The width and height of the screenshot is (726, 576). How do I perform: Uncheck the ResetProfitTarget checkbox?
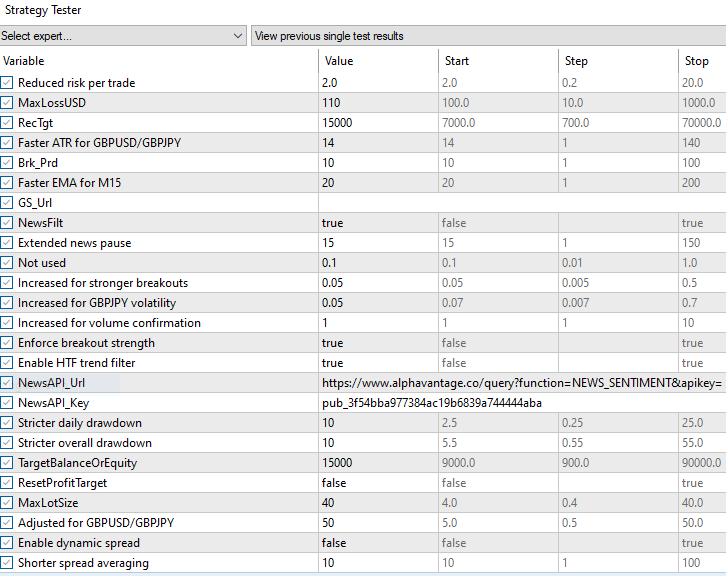pos(8,483)
